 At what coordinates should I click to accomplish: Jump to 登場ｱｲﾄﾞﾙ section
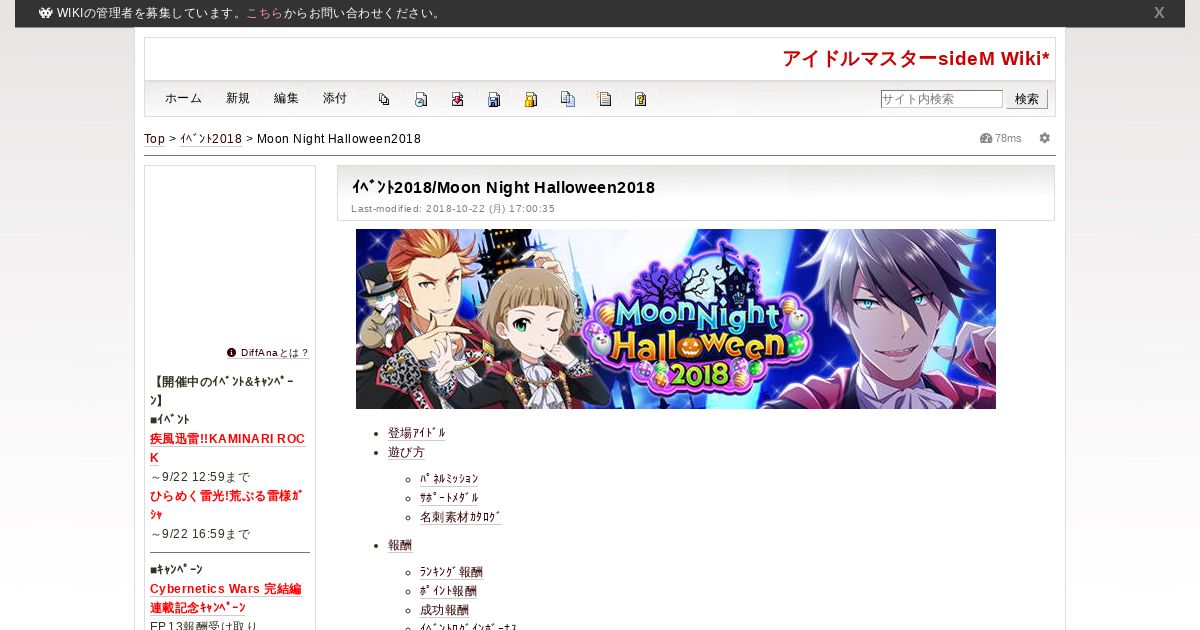pos(417,433)
